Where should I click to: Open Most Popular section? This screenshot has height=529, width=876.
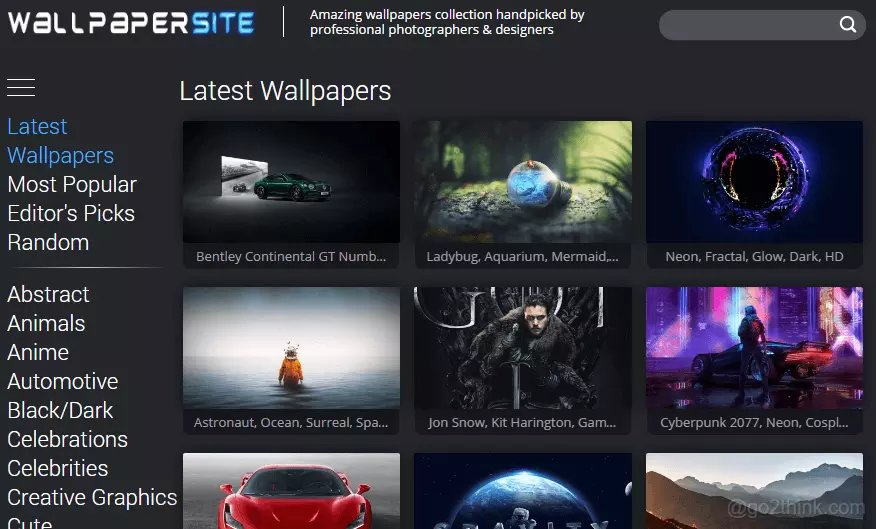click(x=72, y=184)
